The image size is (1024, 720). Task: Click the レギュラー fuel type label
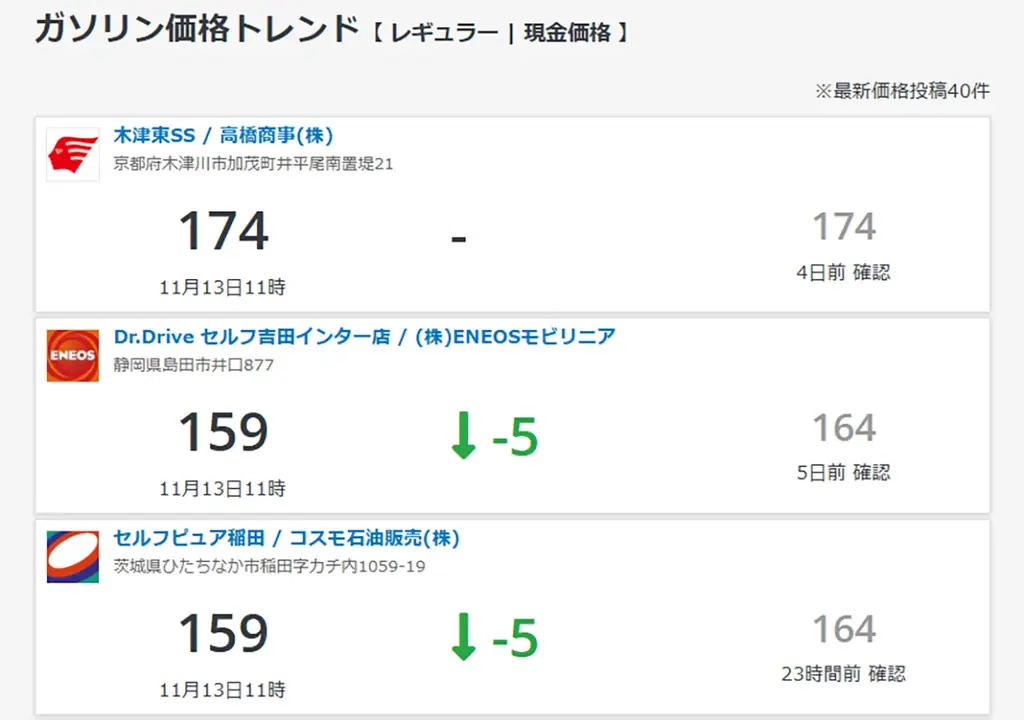click(x=444, y=33)
